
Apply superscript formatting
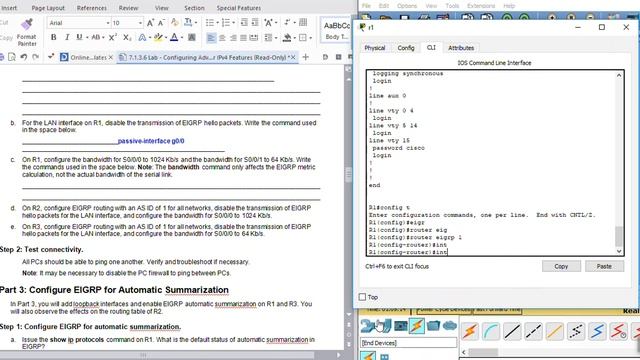[113, 38]
